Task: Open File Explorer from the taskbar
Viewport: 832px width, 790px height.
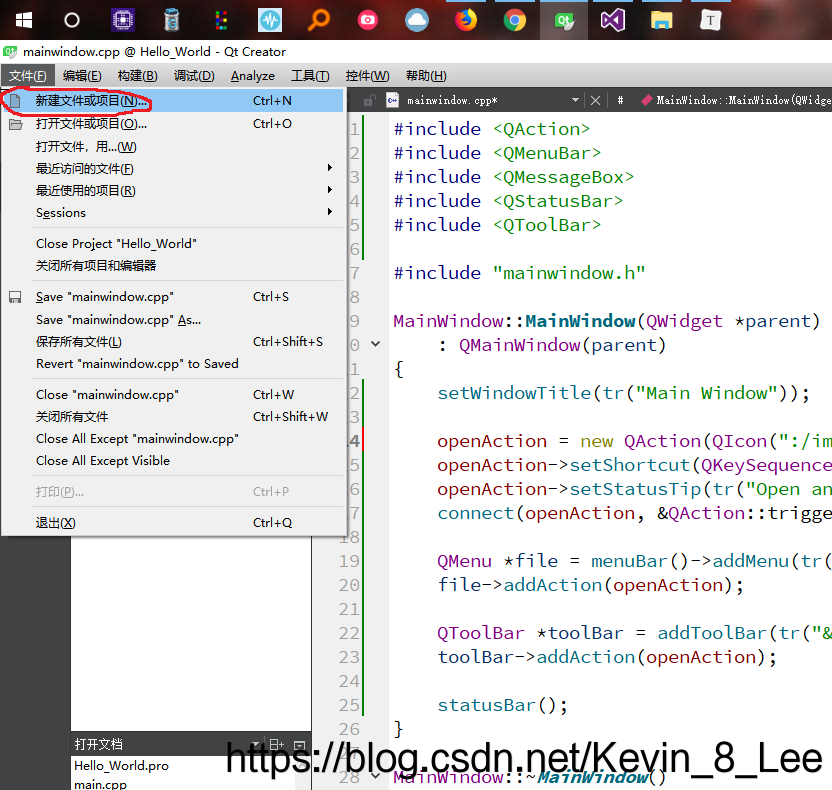Action: pyautogui.click(x=662, y=21)
